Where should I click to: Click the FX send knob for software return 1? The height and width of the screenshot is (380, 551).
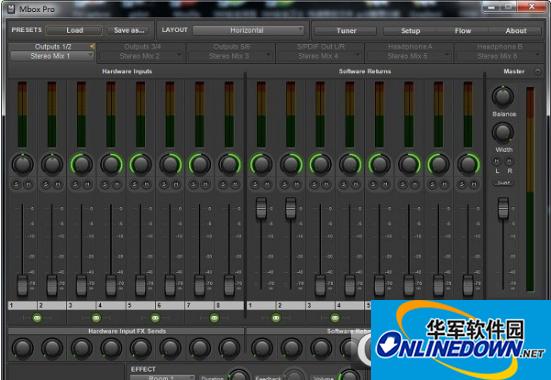[x=261, y=348]
